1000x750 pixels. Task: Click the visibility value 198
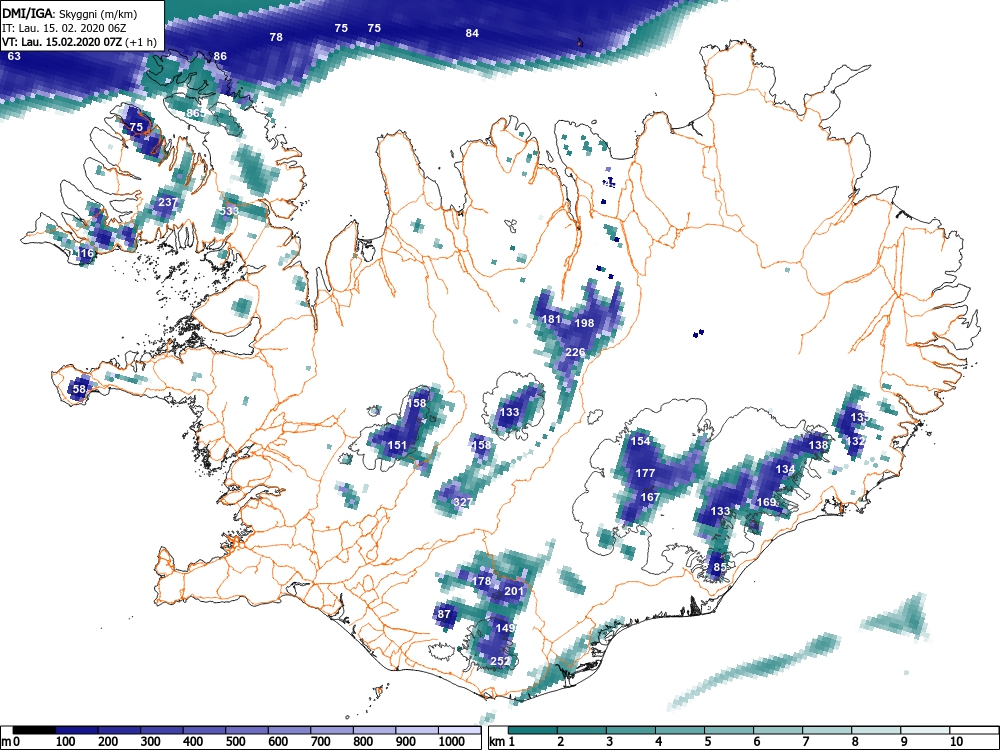coord(584,323)
